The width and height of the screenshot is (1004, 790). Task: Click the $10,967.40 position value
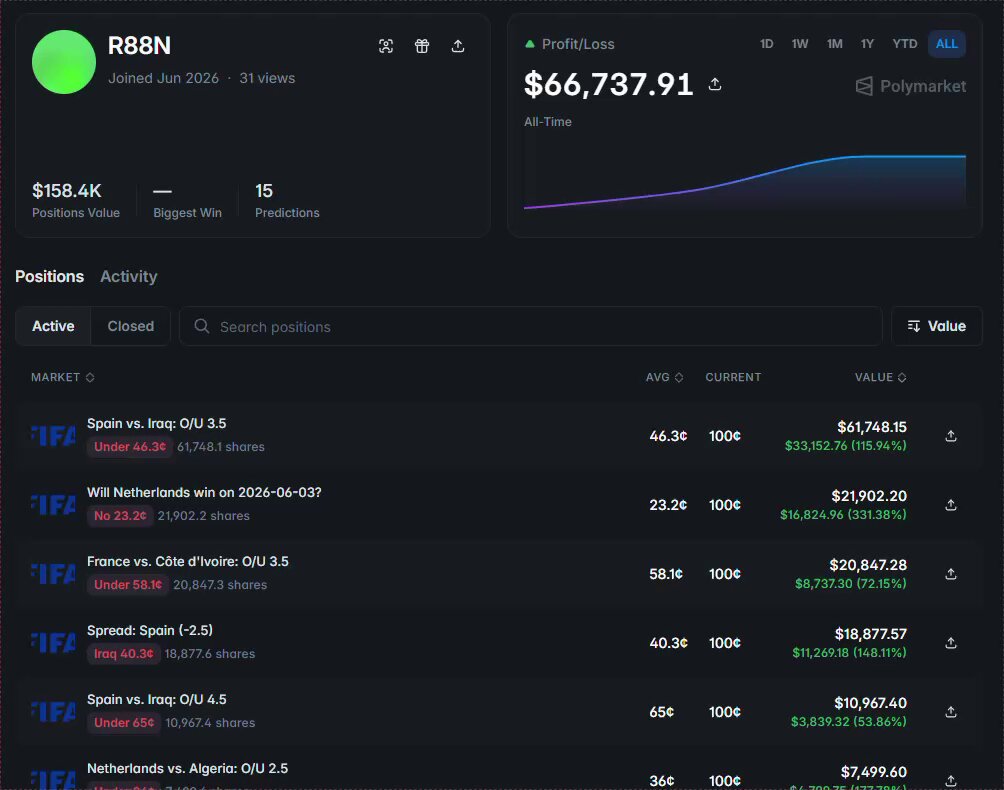(870, 703)
